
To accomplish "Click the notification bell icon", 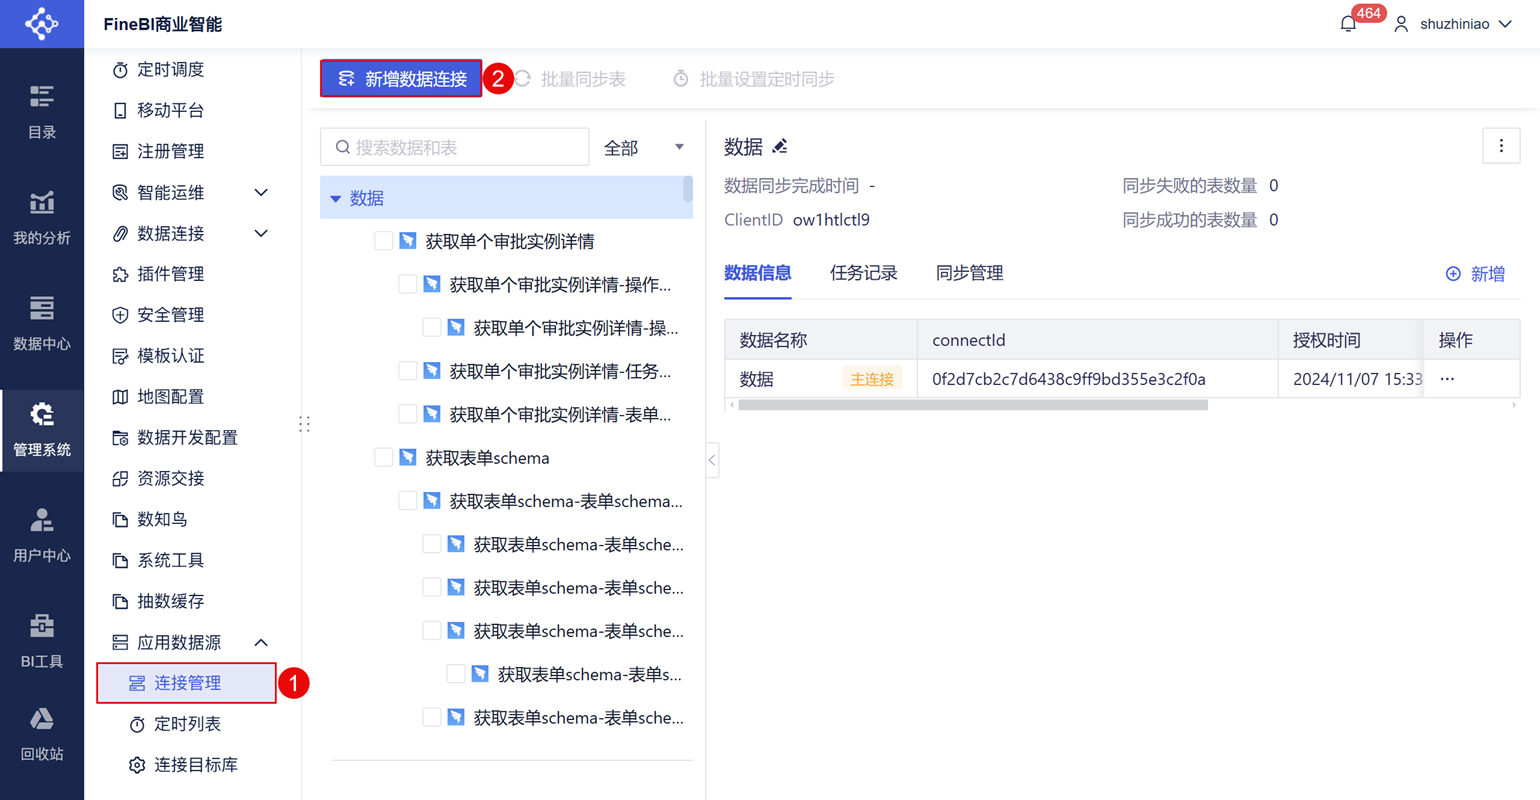I will pos(1348,24).
